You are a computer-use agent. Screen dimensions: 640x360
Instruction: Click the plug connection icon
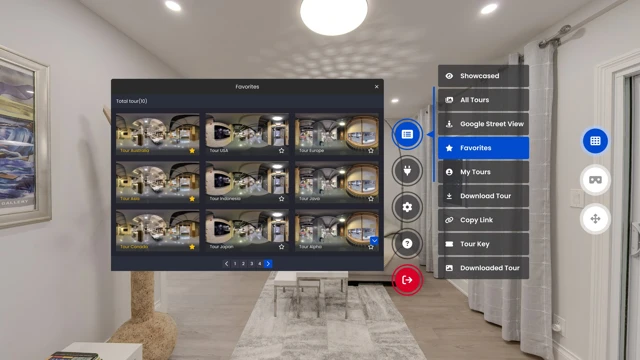pos(407,171)
